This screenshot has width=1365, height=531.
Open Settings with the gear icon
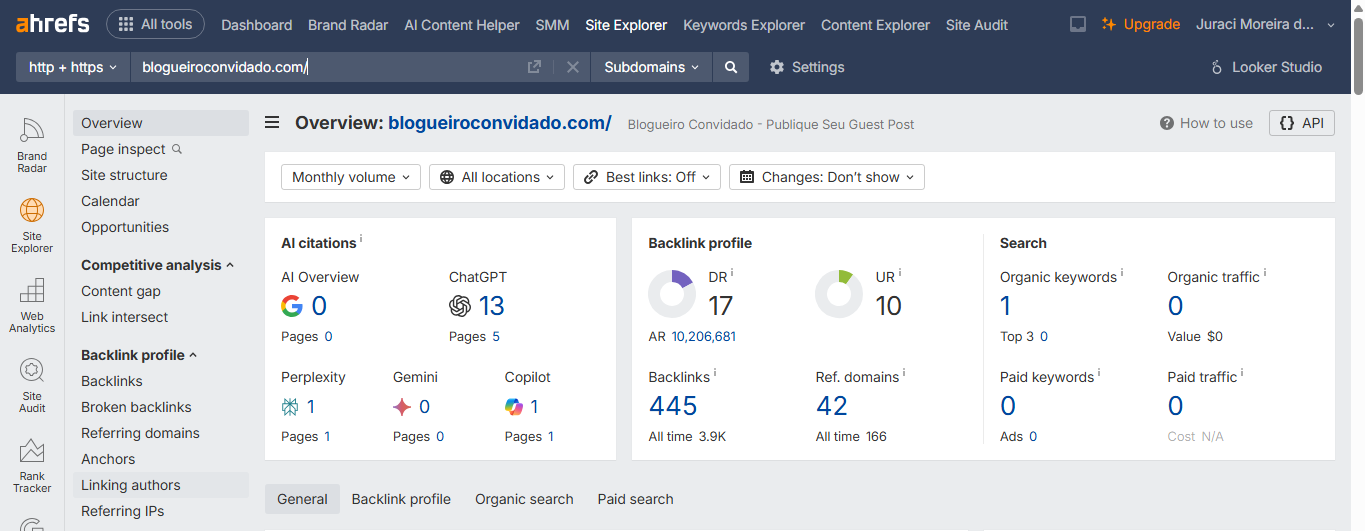coord(807,67)
